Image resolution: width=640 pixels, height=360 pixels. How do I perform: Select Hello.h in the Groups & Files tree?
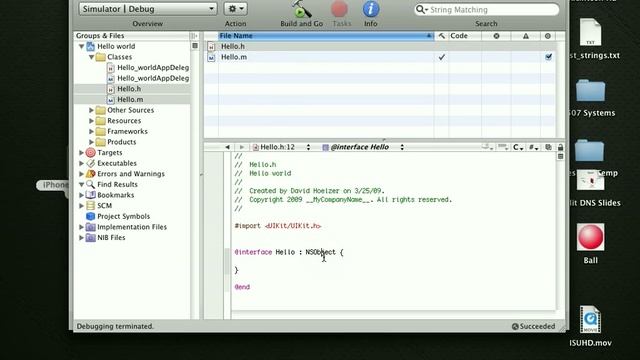[x=129, y=89]
